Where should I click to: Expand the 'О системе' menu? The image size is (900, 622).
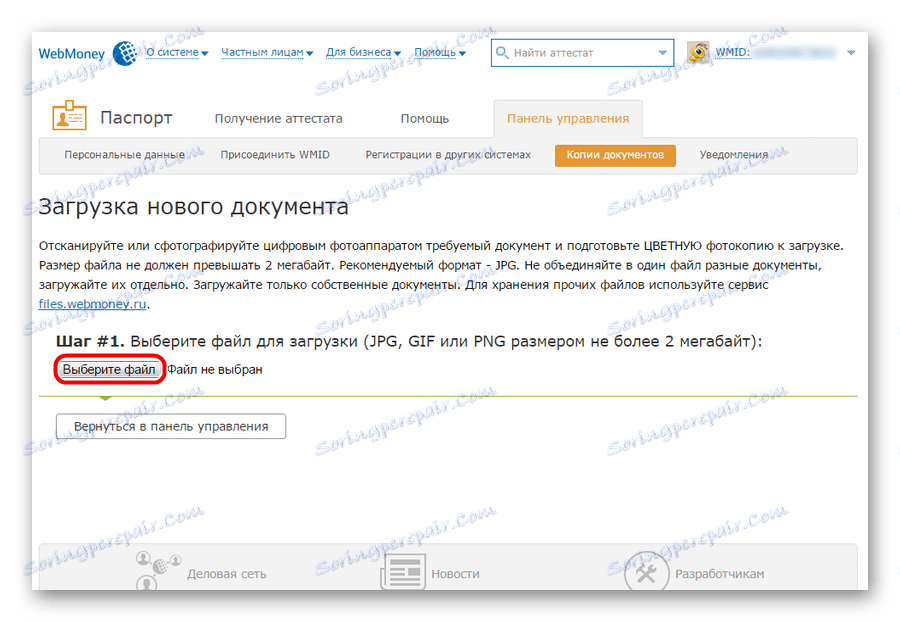177,52
